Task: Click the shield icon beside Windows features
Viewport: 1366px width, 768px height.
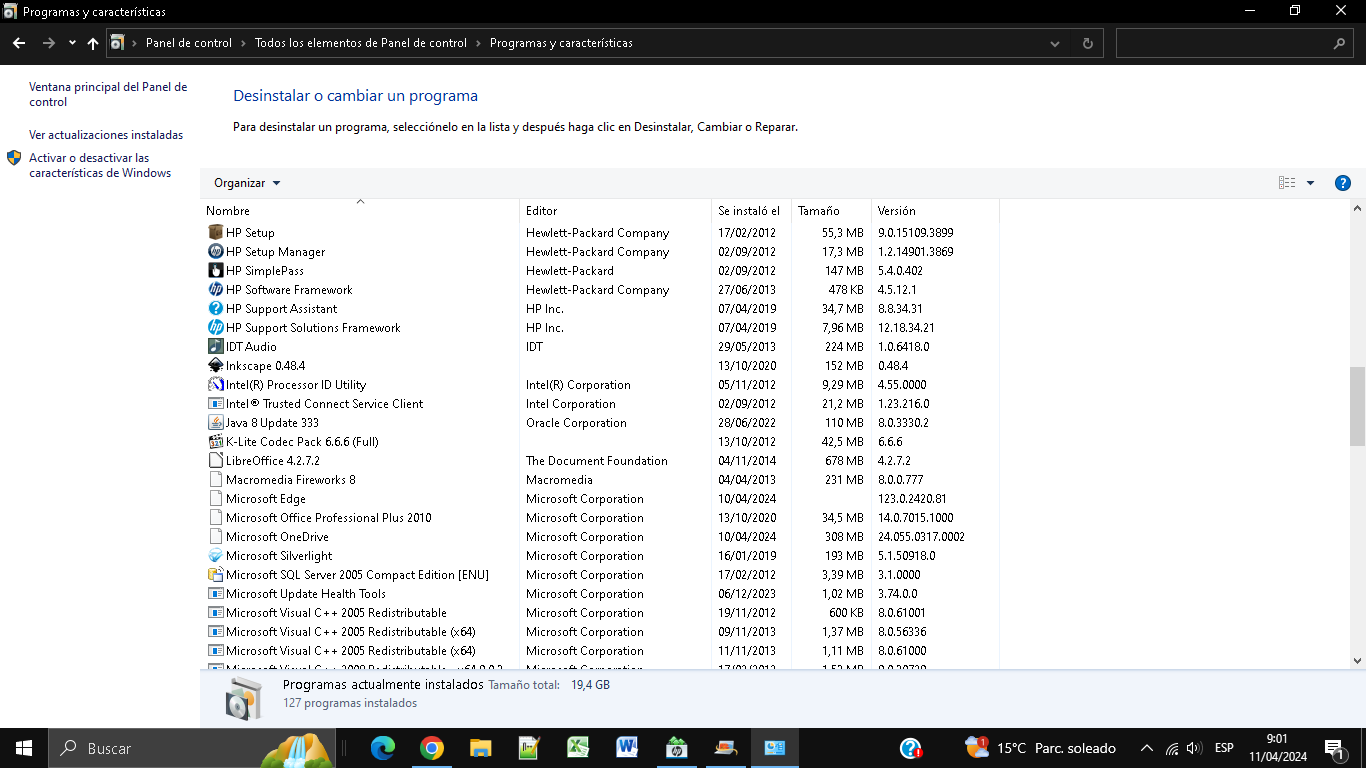Action: pyautogui.click(x=14, y=158)
